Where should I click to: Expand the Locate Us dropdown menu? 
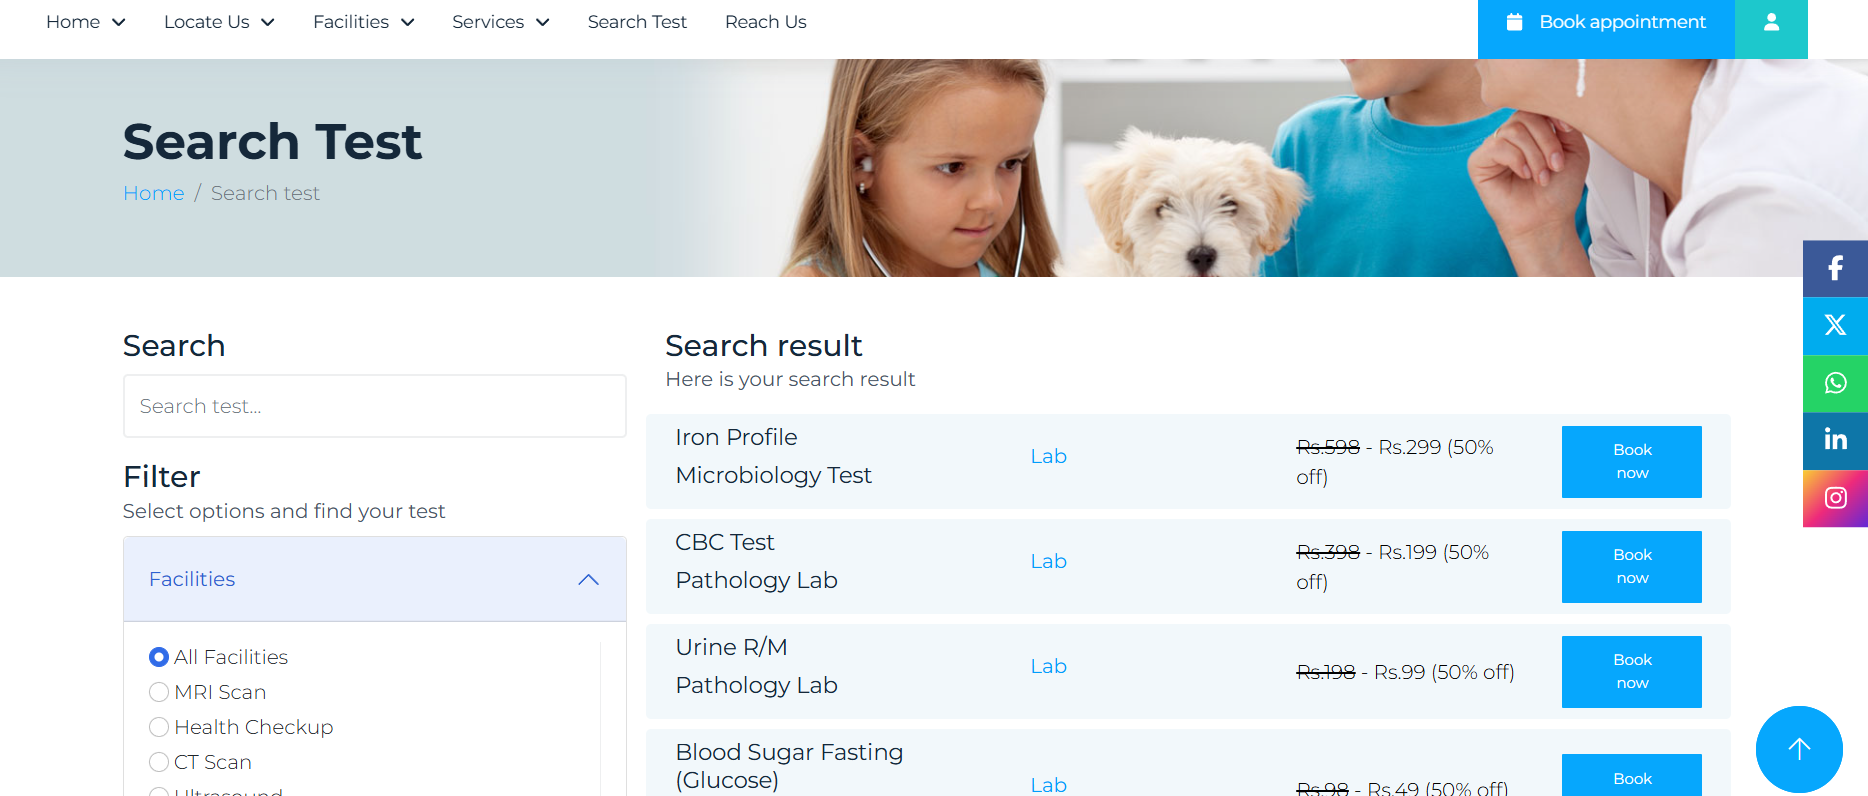[219, 22]
